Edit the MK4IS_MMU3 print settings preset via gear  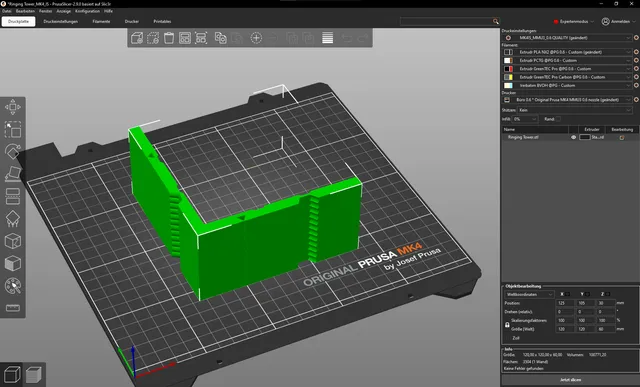pos(636,38)
